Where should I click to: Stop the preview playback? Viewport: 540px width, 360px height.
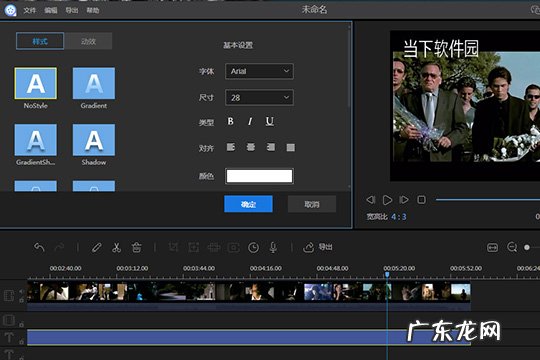pyautogui.click(x=422, y=200)
